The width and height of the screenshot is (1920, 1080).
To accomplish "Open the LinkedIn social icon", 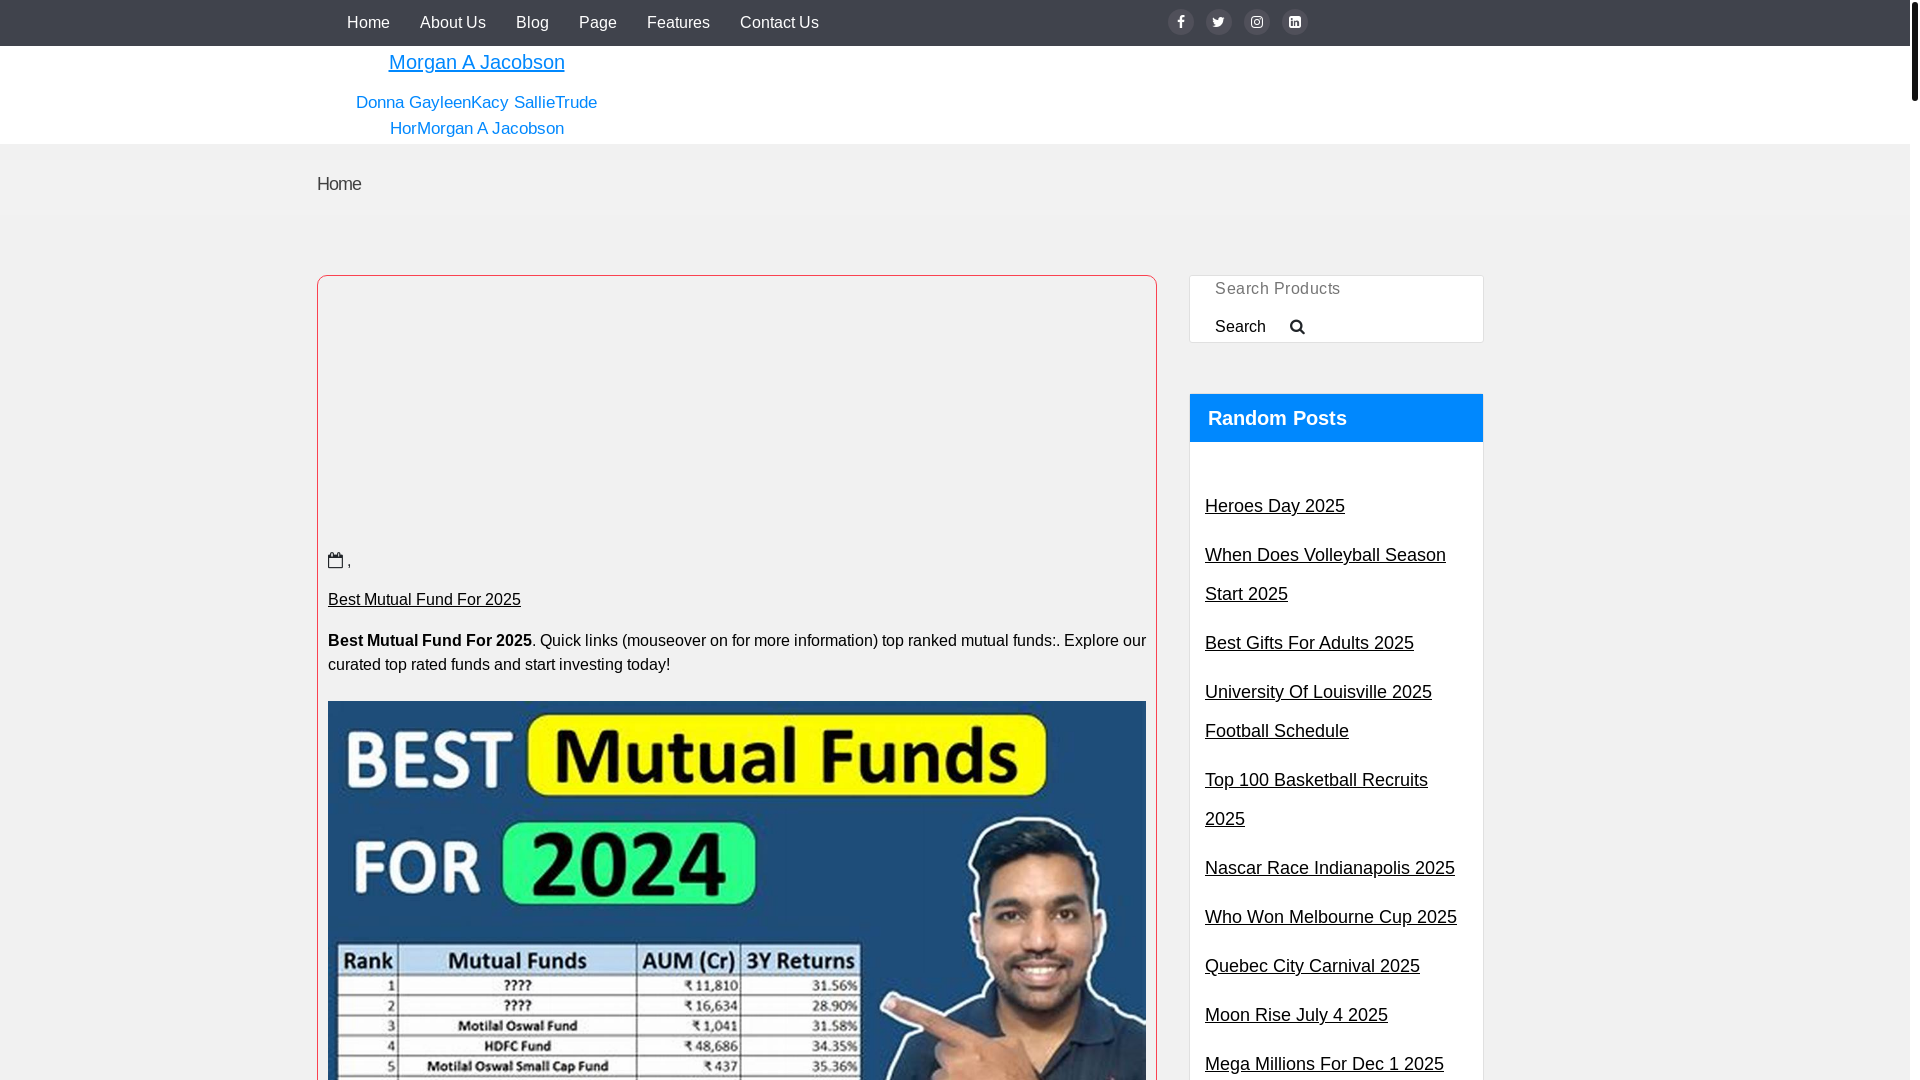I will pyautogui.click(x=1294, y=22).
